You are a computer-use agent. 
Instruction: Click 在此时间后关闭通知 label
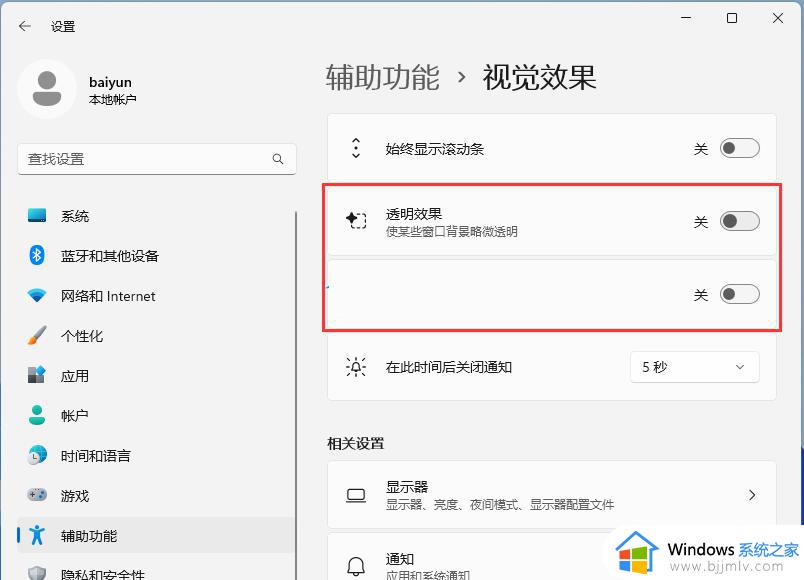449,367
